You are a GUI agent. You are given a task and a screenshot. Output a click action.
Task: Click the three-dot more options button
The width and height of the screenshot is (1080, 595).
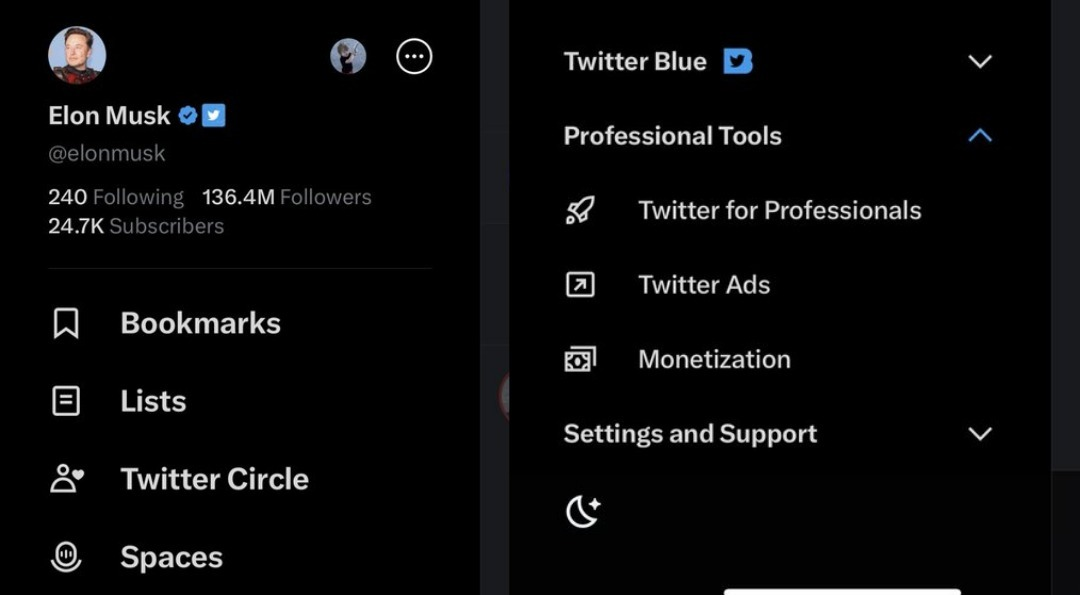(x=414, y=56)
